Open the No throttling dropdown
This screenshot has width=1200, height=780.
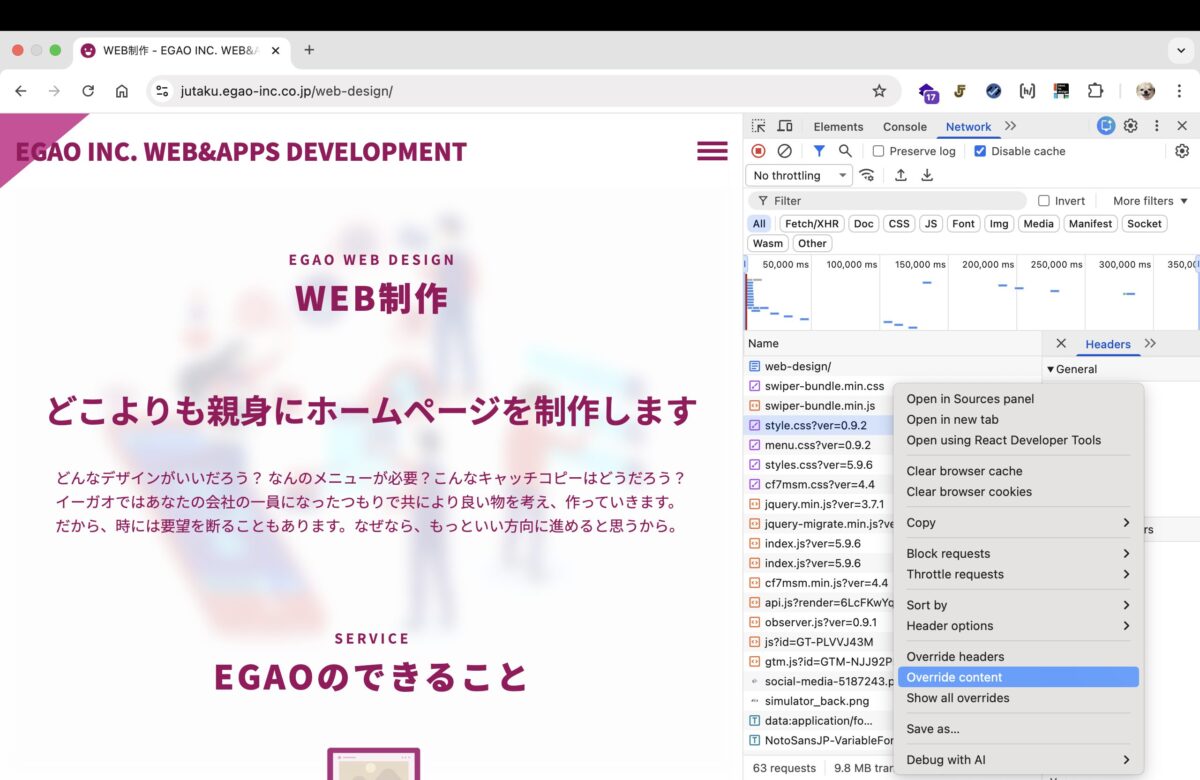pyautogui.click(x=801, y=176)
